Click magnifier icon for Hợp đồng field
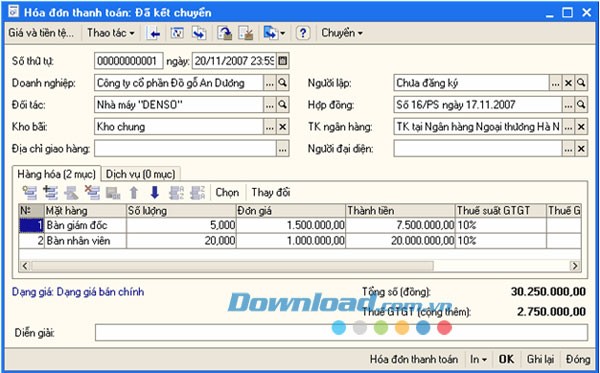600x373 pixels. pos(581,105)
